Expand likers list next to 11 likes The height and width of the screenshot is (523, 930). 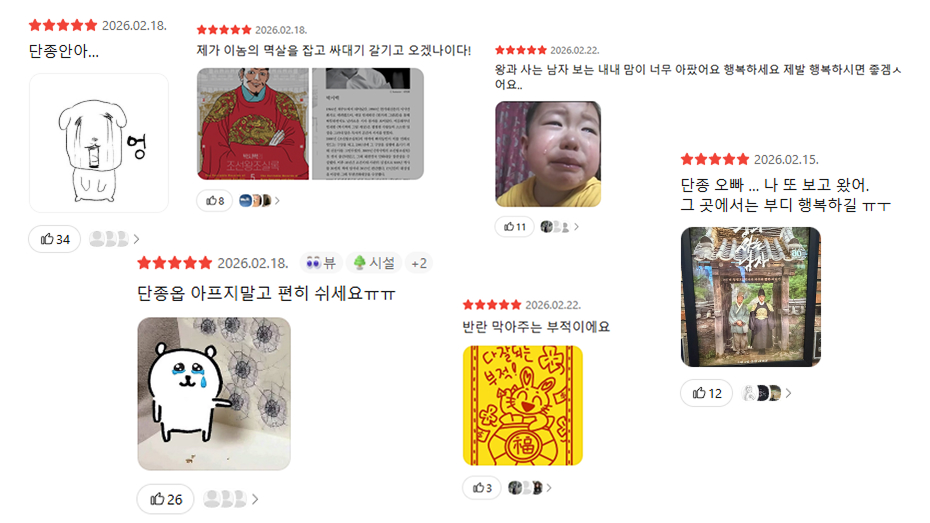tap(559, 227)
